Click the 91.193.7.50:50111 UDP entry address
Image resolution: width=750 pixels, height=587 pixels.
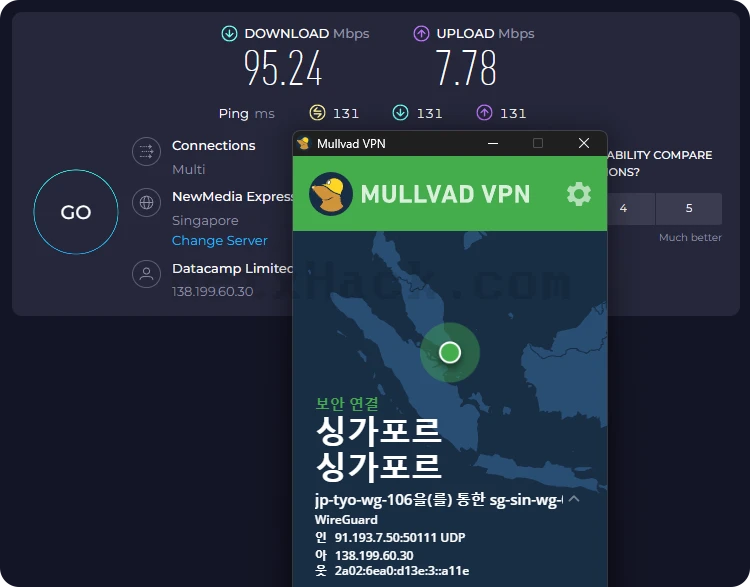tap(400, 538)
